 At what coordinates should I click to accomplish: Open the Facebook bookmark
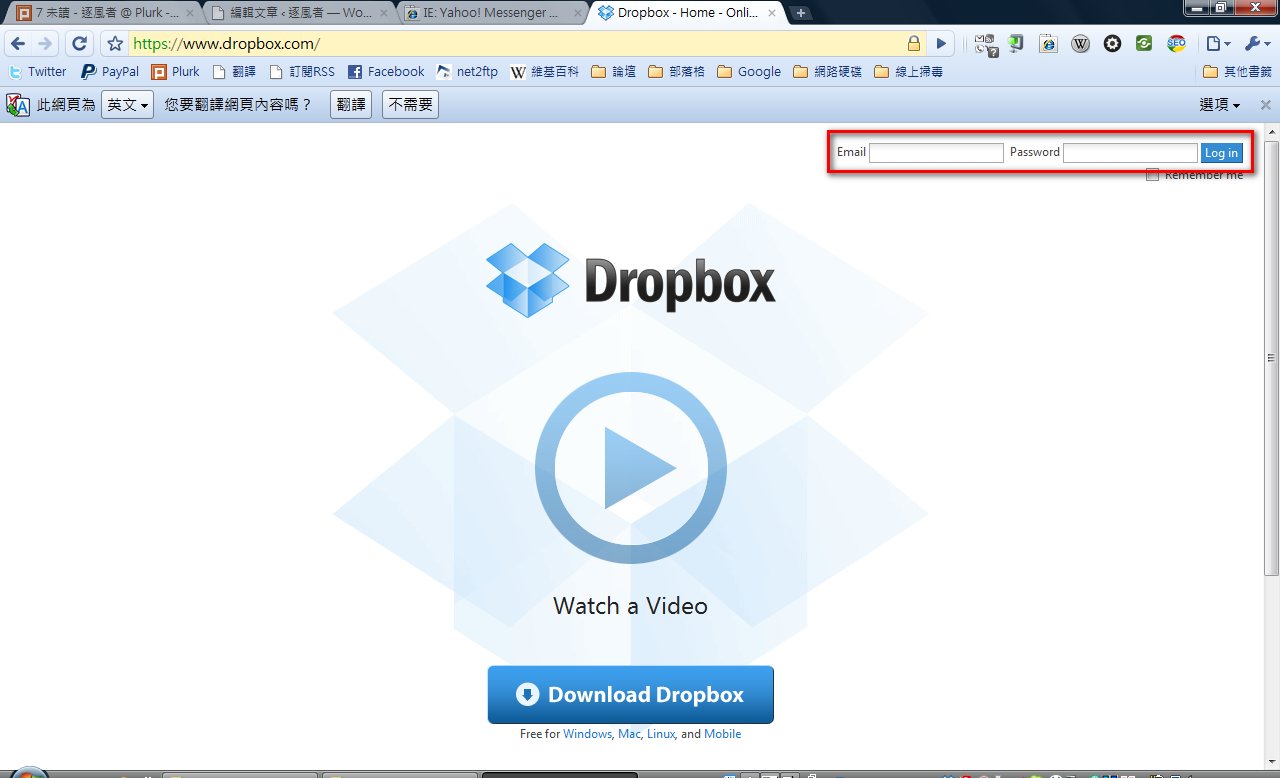(386, 72)
